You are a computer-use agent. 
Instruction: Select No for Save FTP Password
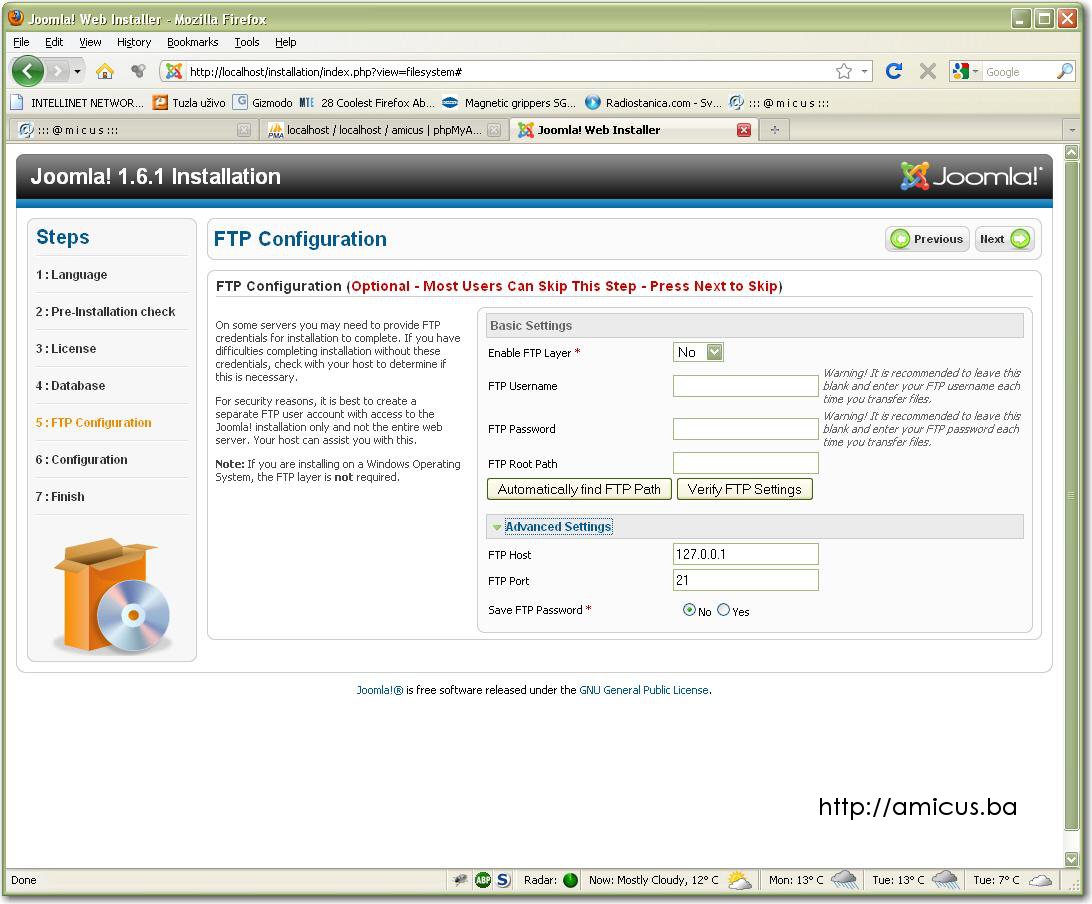pos(689,610)
